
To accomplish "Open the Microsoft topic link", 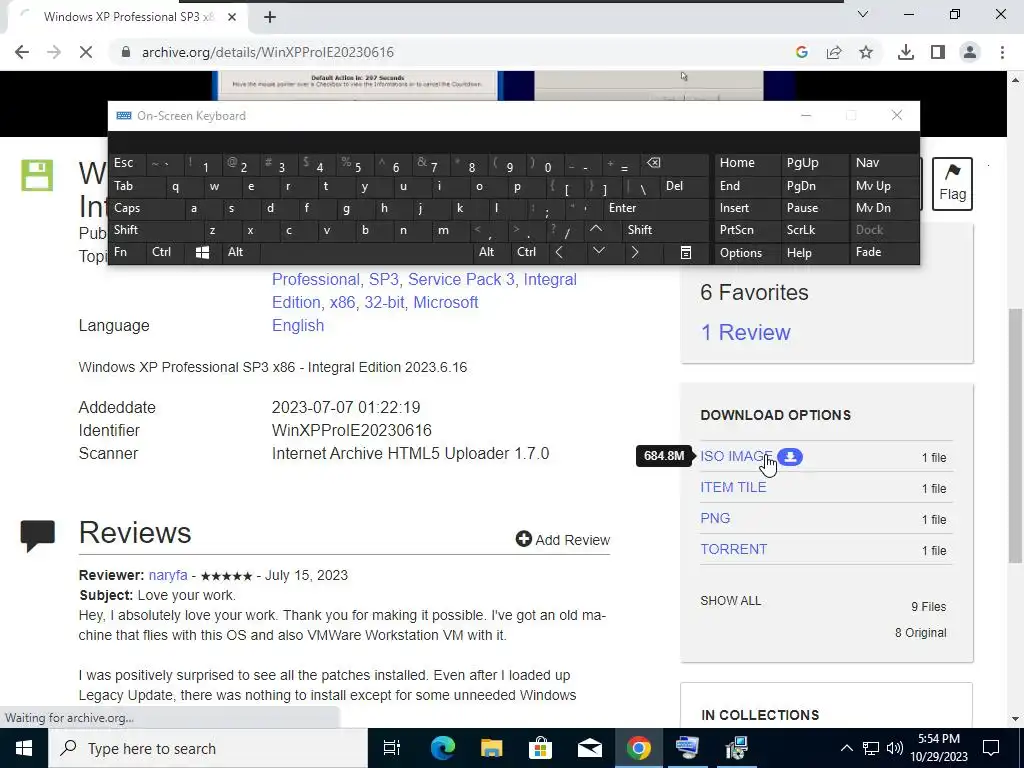I will [446, 302].
